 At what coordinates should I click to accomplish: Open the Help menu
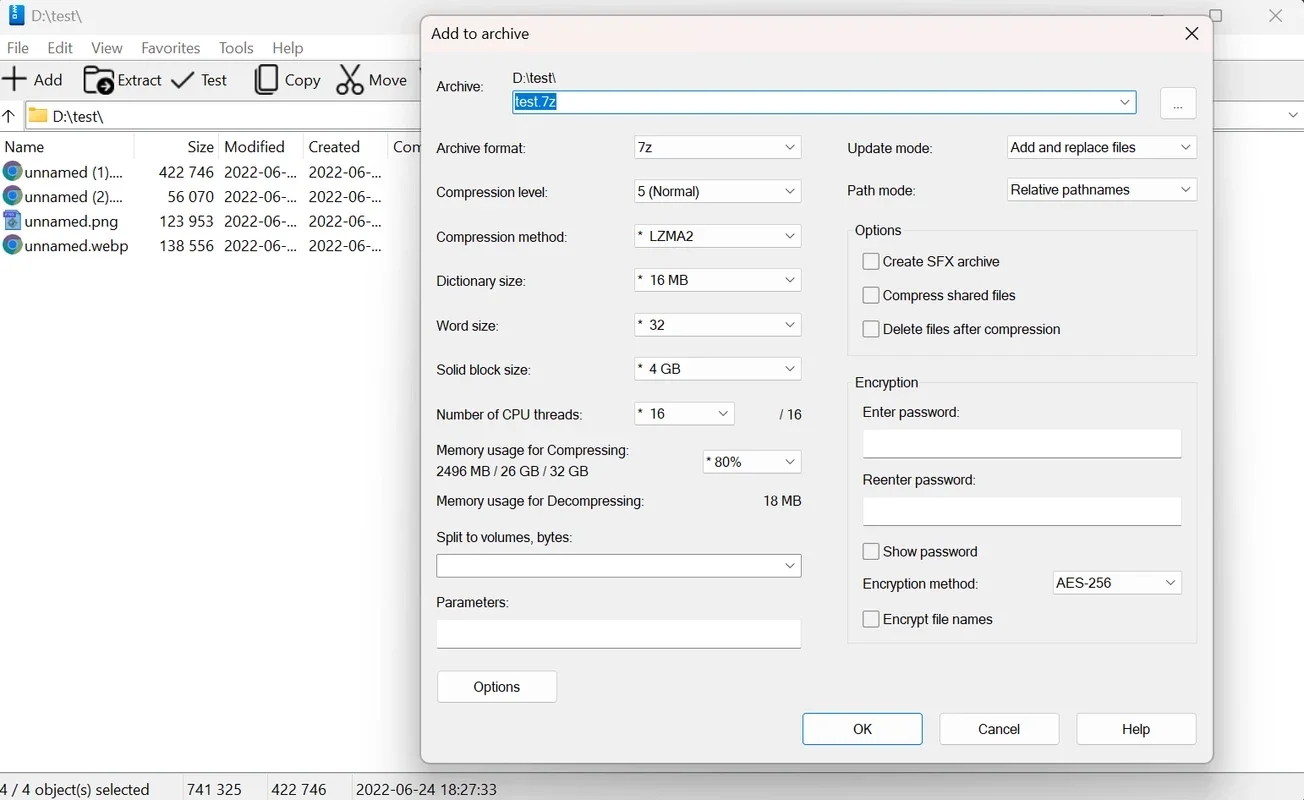[x=288, y=48]
